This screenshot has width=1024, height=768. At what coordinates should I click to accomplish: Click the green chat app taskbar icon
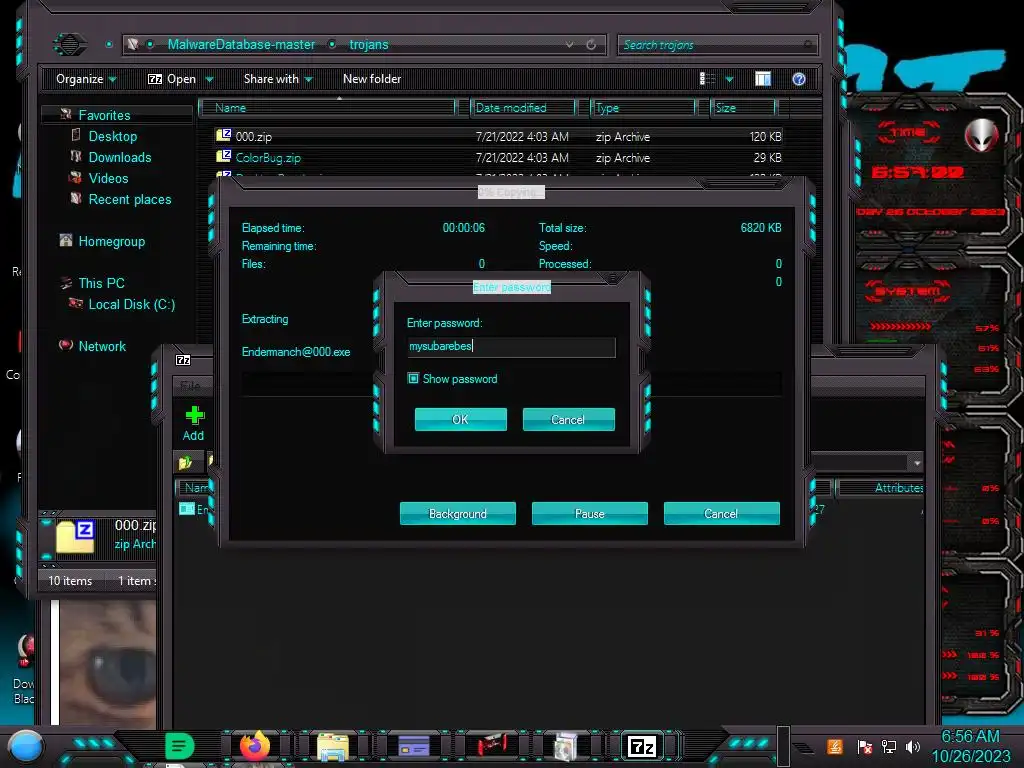[179, 746]
